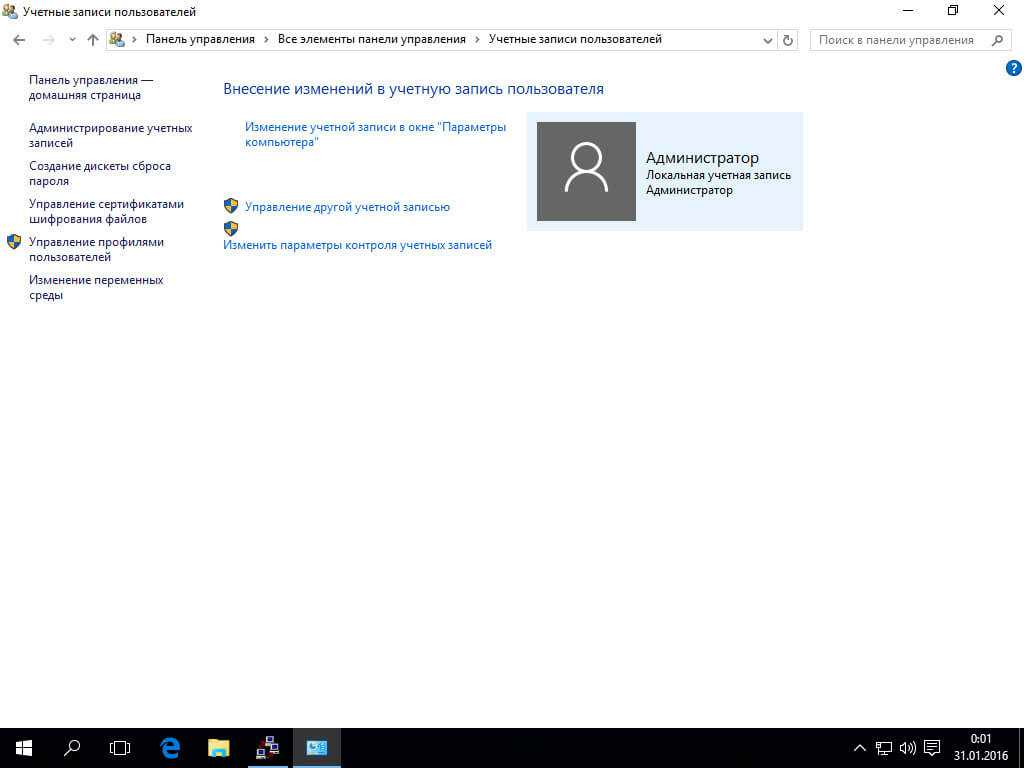Open 'Изменить параметры контроля учетных записей' link
The image size is (1024, 768).
[x=357, y=245]
